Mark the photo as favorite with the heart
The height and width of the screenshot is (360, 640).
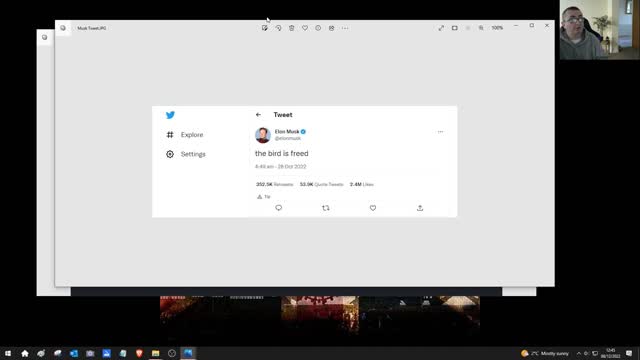tap(305, 28)
